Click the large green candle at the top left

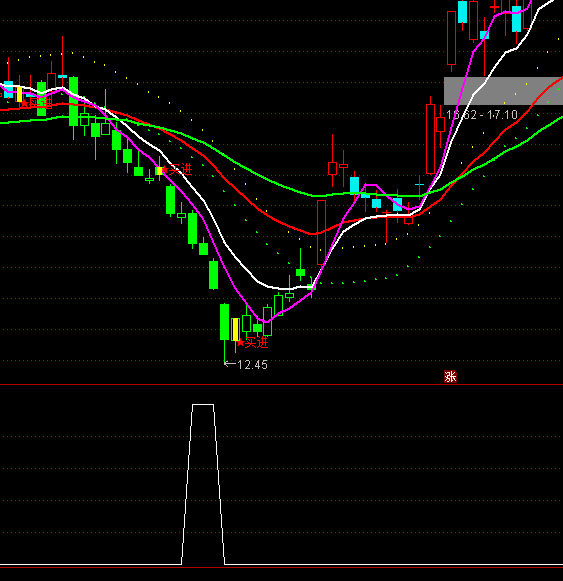coord(73,102)
